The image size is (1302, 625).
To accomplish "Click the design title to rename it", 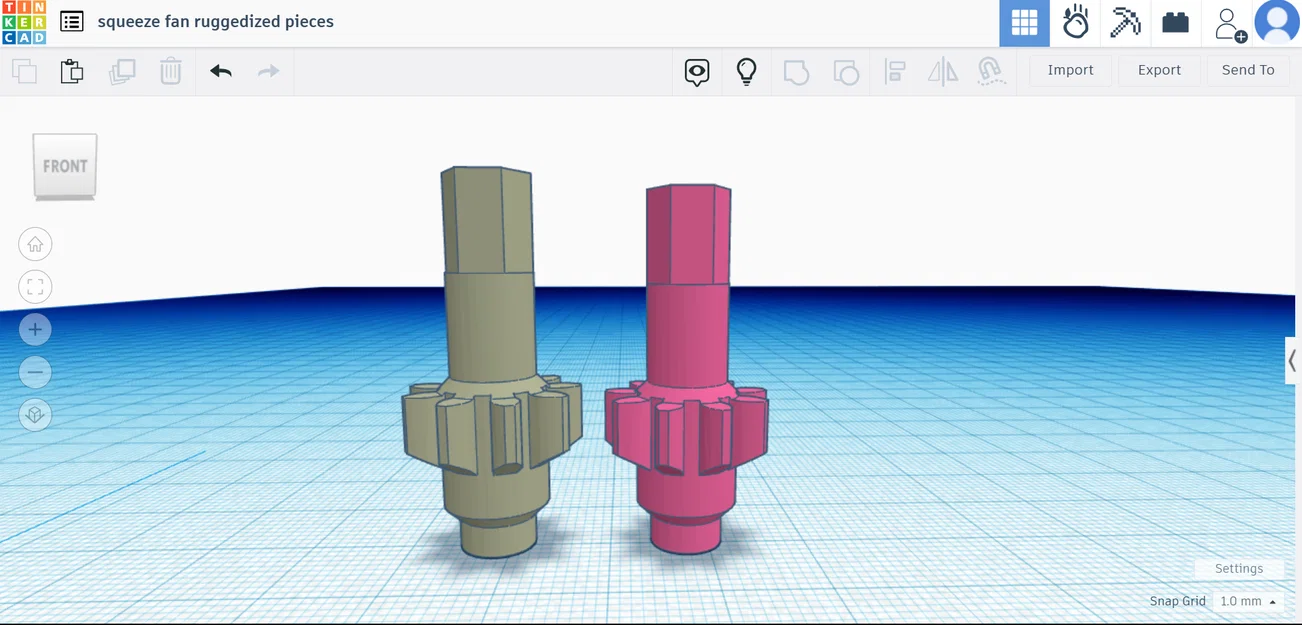I will click(x=215, y=20).
